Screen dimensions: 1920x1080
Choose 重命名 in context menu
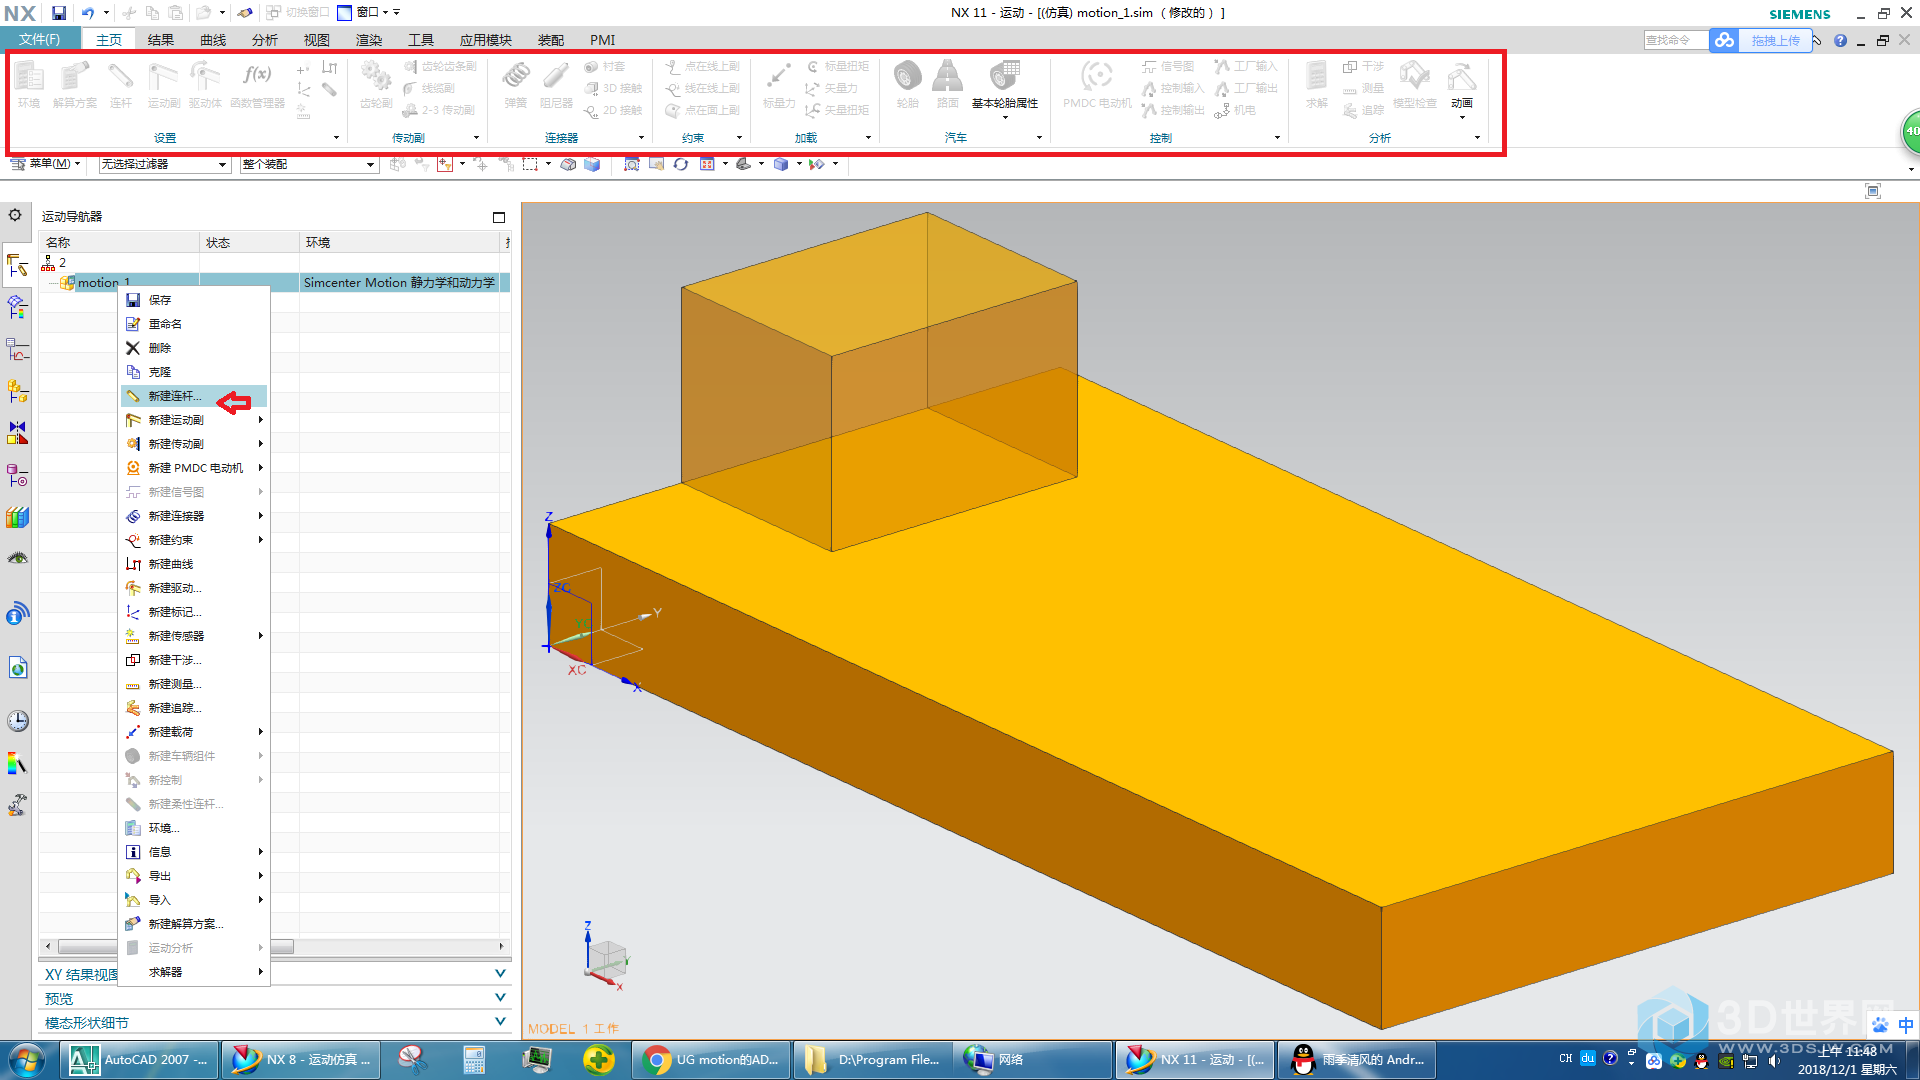pos(194,324)
